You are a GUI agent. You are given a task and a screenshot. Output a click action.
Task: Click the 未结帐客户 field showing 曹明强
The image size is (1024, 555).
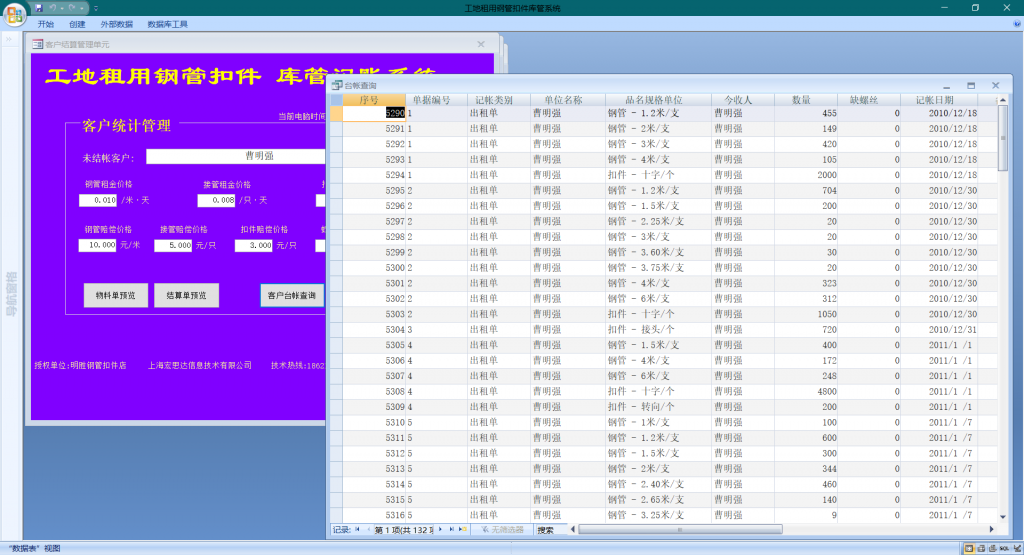[236, 156]
